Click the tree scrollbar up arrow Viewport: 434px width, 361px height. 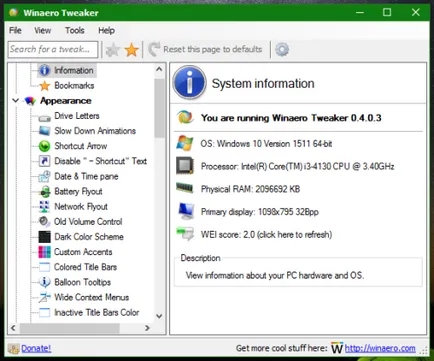coord(159,69)
